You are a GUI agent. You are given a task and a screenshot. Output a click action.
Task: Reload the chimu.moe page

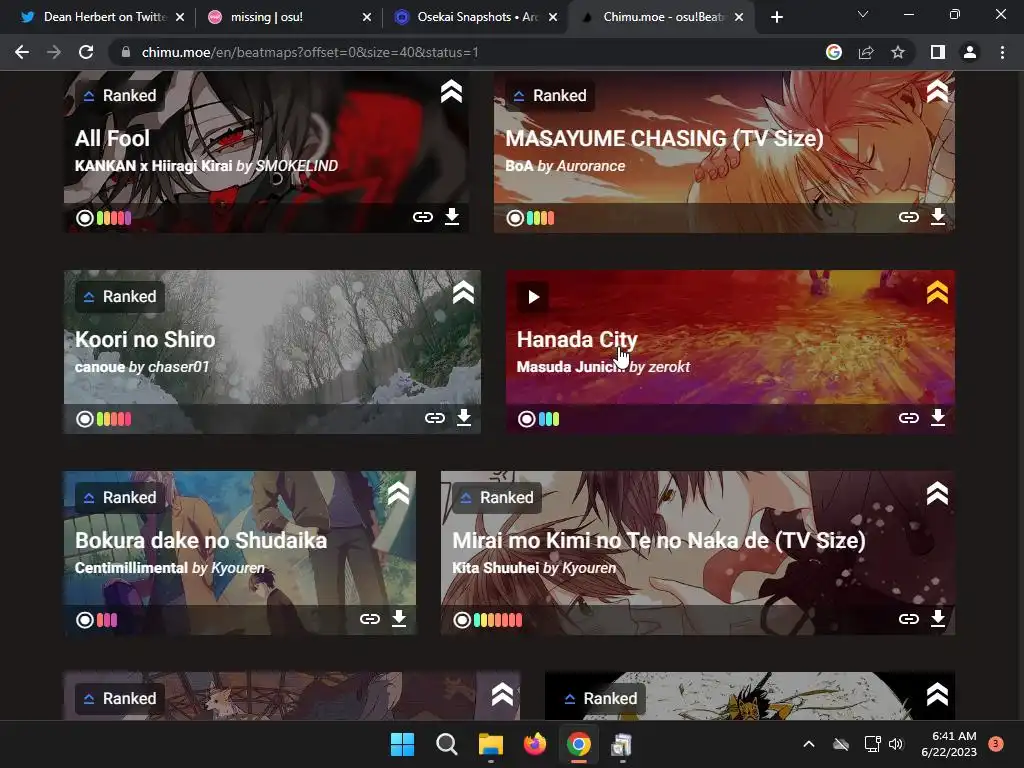coord(86,52)
